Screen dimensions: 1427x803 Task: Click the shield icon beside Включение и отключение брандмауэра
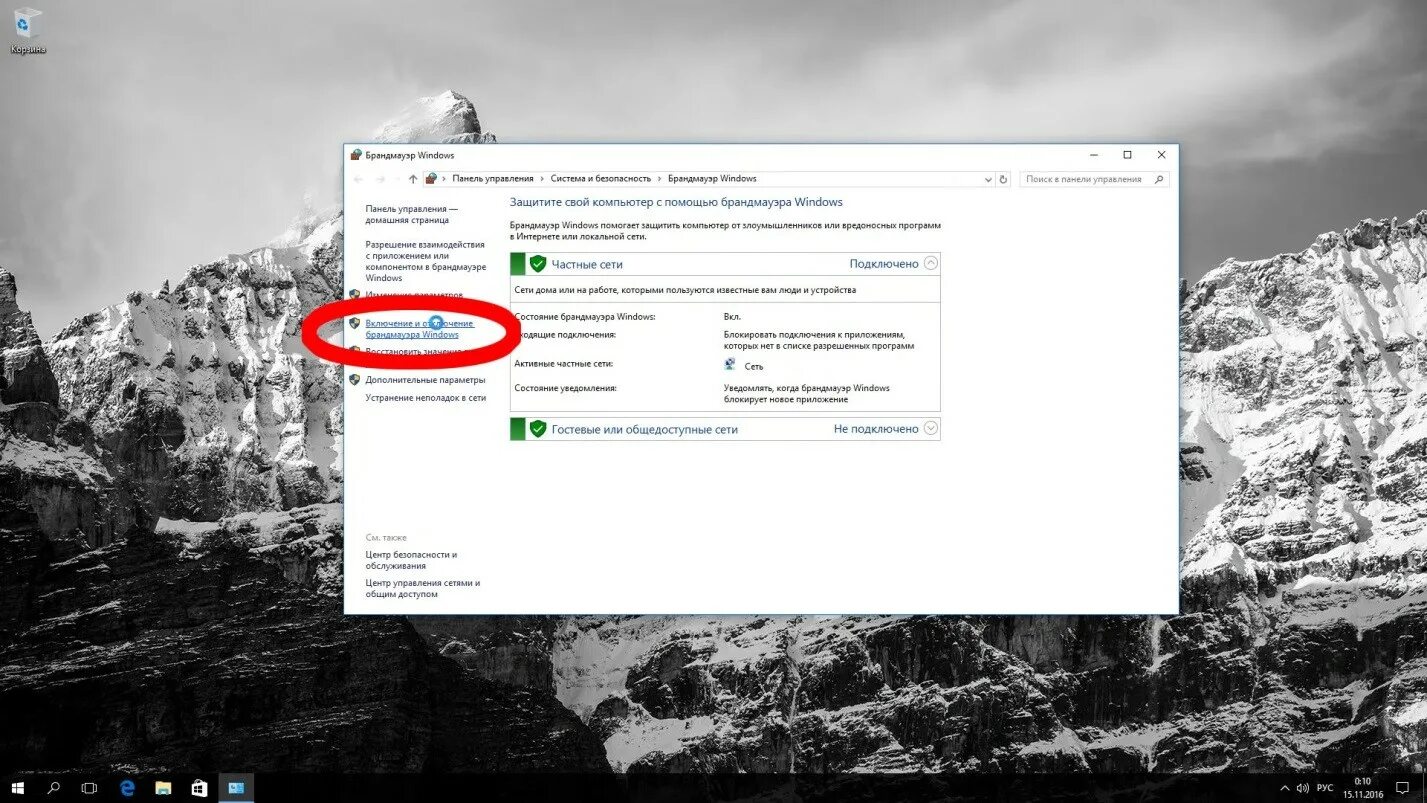(355, 324)
